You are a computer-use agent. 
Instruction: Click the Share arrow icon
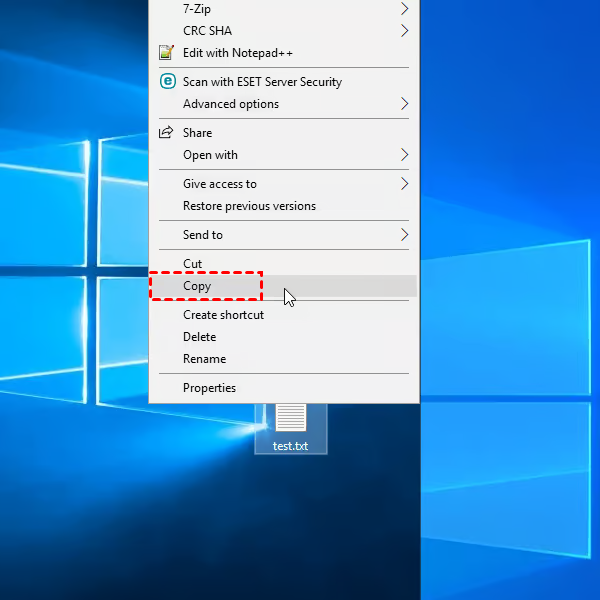[166, 133]
